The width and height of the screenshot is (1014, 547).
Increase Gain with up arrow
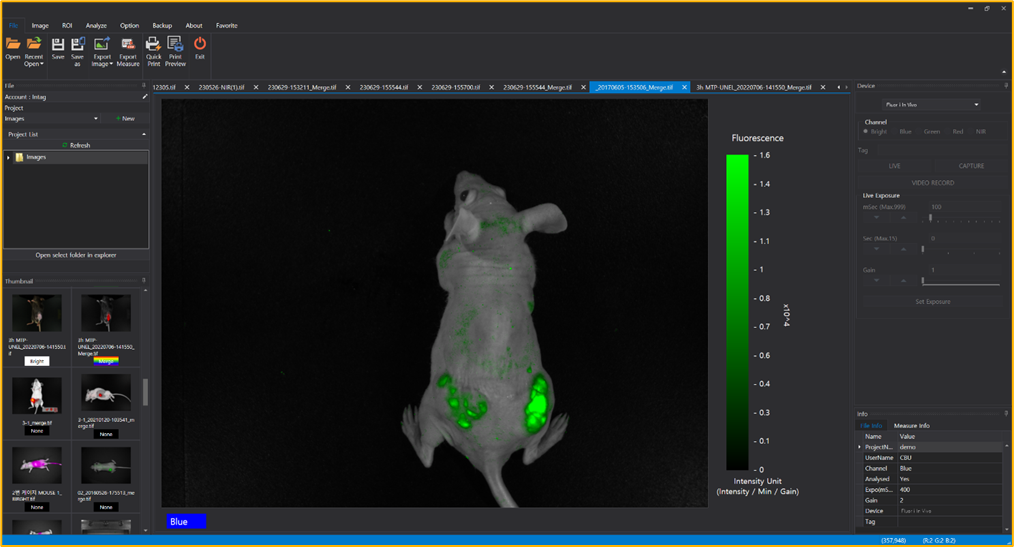(903, 281)
